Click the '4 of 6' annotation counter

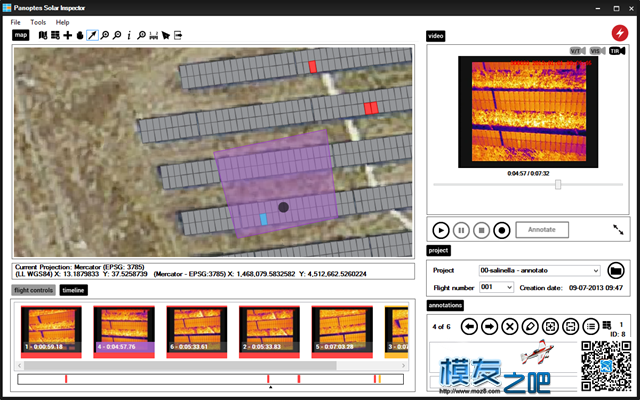tap(441, 327)
